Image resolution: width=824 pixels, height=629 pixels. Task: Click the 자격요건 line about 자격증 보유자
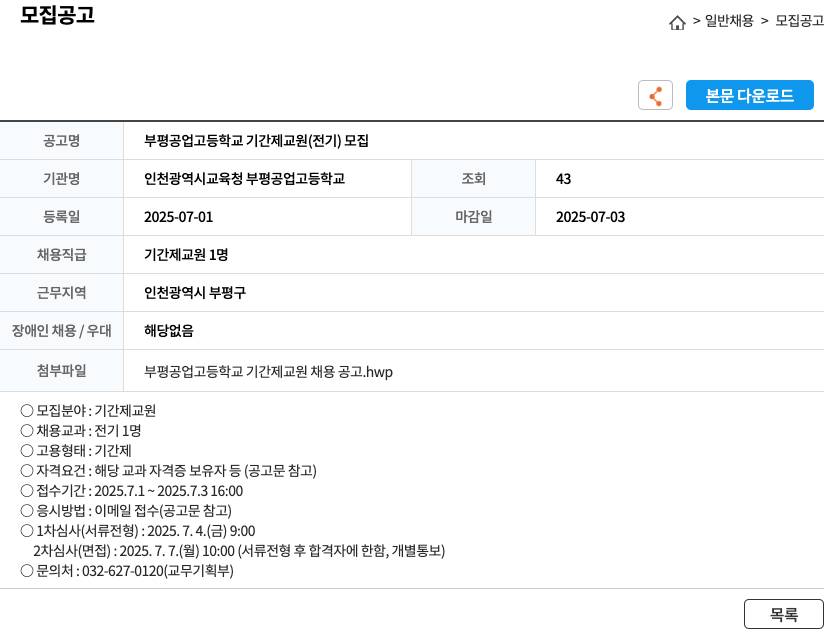coord(168,471)
